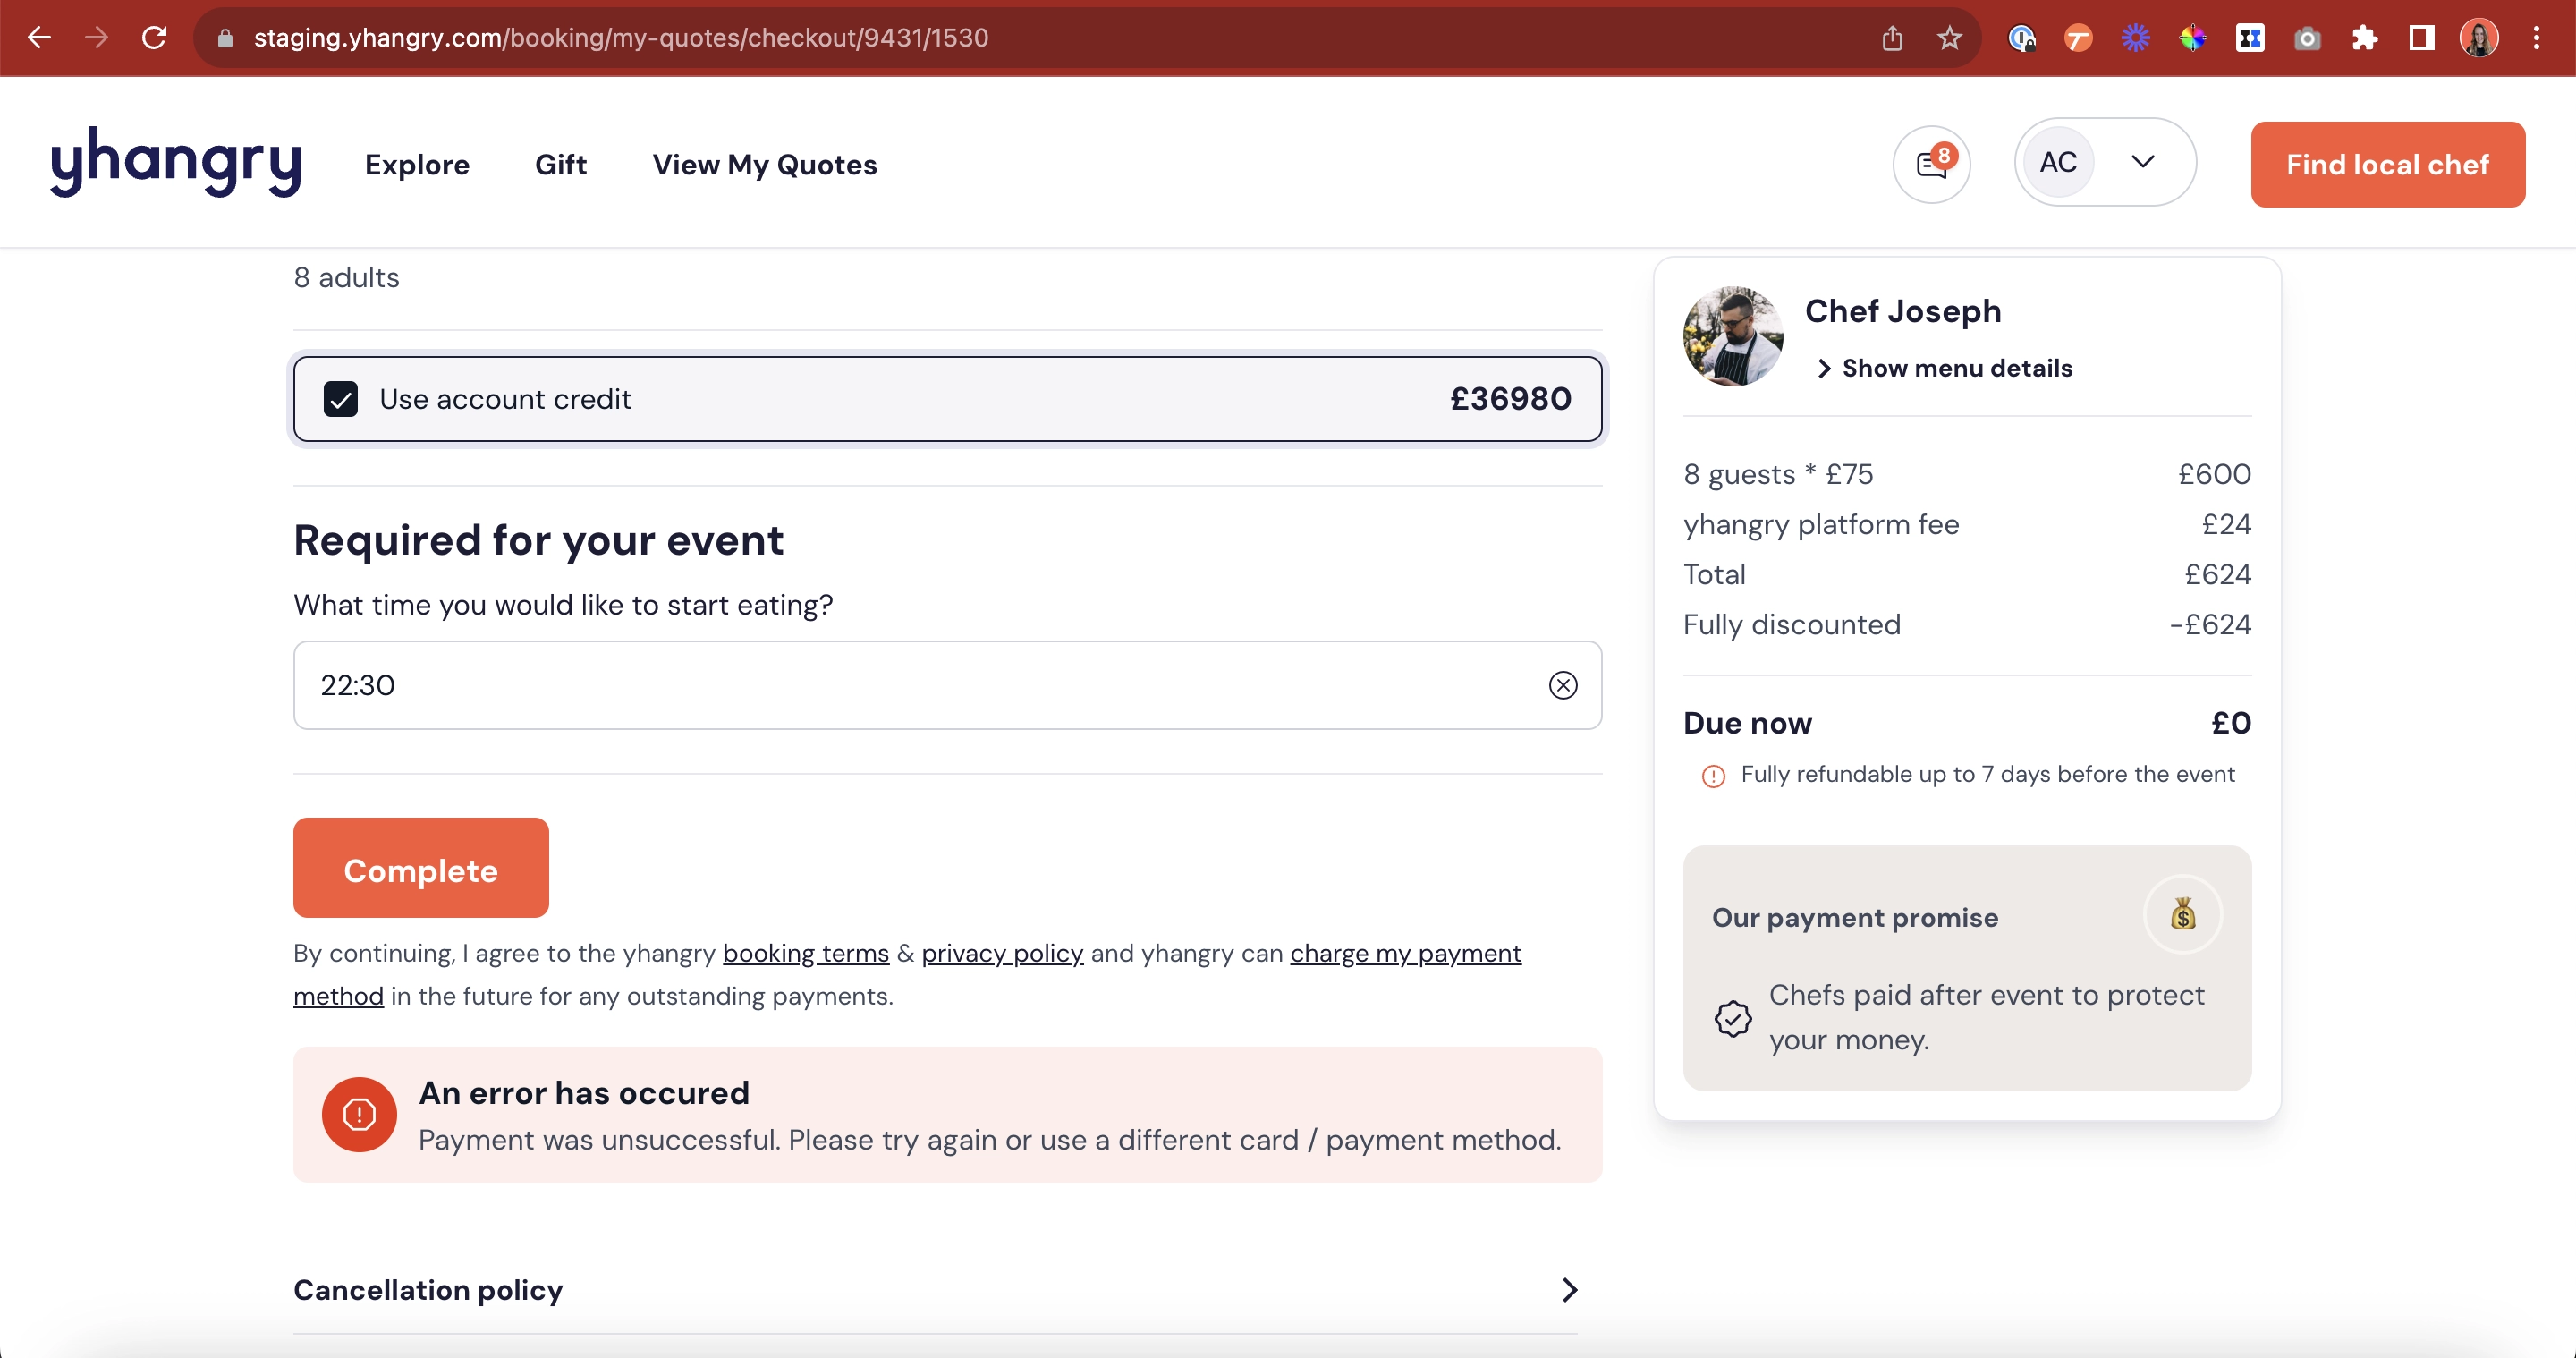
Task: Click the browser forward arrow
Action: coord(97,38)
